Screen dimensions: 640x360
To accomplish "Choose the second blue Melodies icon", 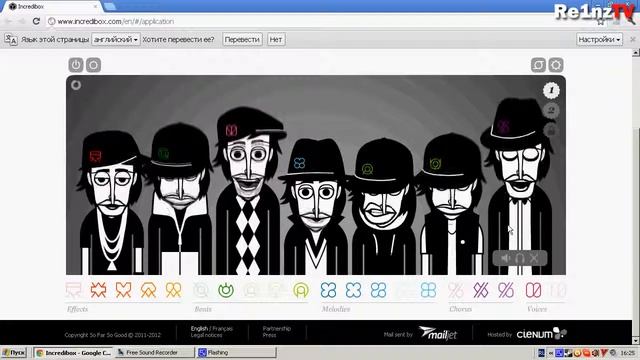I will (x=353, y=290).
